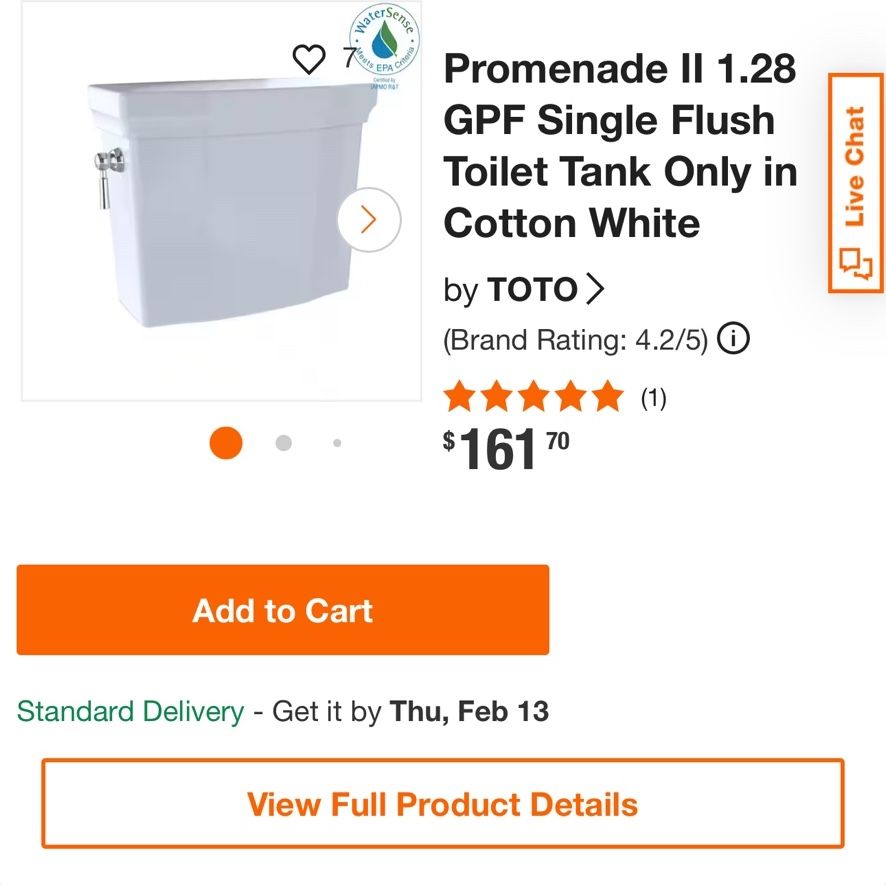The image size is (886, 886).
Task: Click the favorites count number 7
Action: (350, 57)
